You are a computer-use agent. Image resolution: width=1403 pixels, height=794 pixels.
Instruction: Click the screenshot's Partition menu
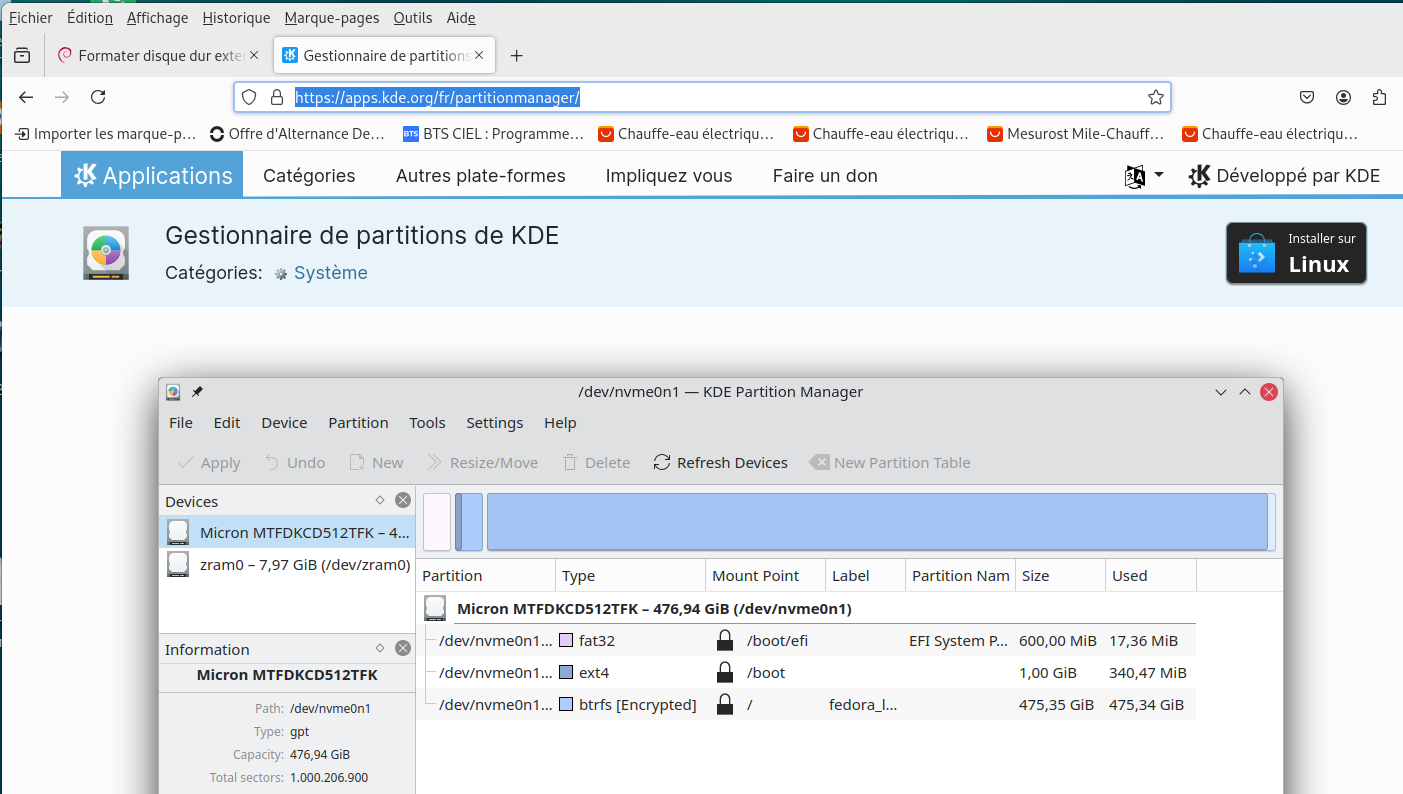pyautogui.click(x=358, y=423)
